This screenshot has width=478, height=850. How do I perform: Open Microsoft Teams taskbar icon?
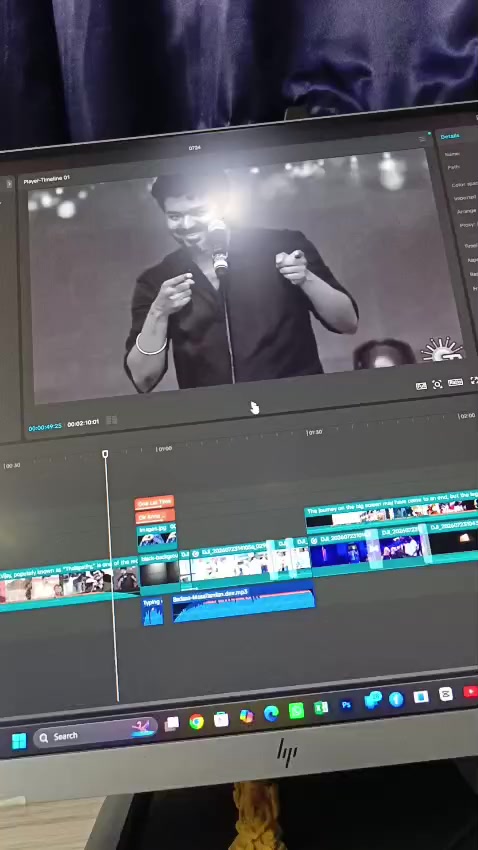372,701
